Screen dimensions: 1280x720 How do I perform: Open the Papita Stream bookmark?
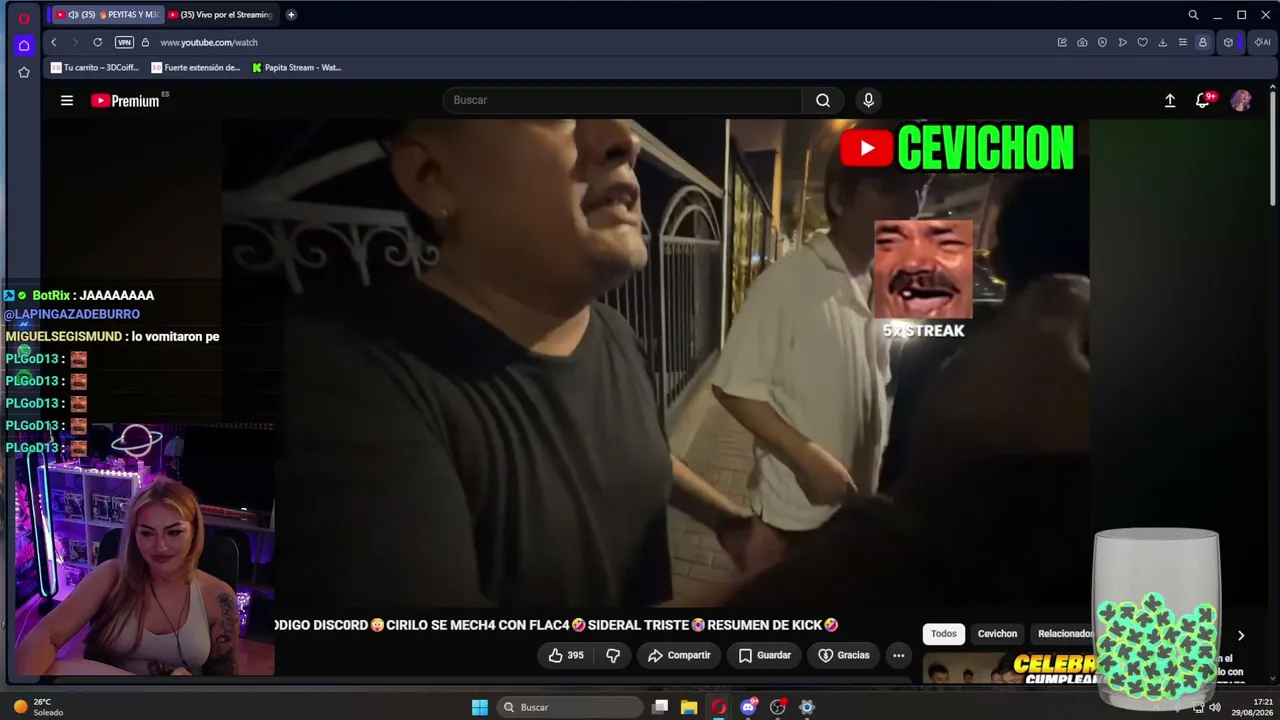[297, 68]
